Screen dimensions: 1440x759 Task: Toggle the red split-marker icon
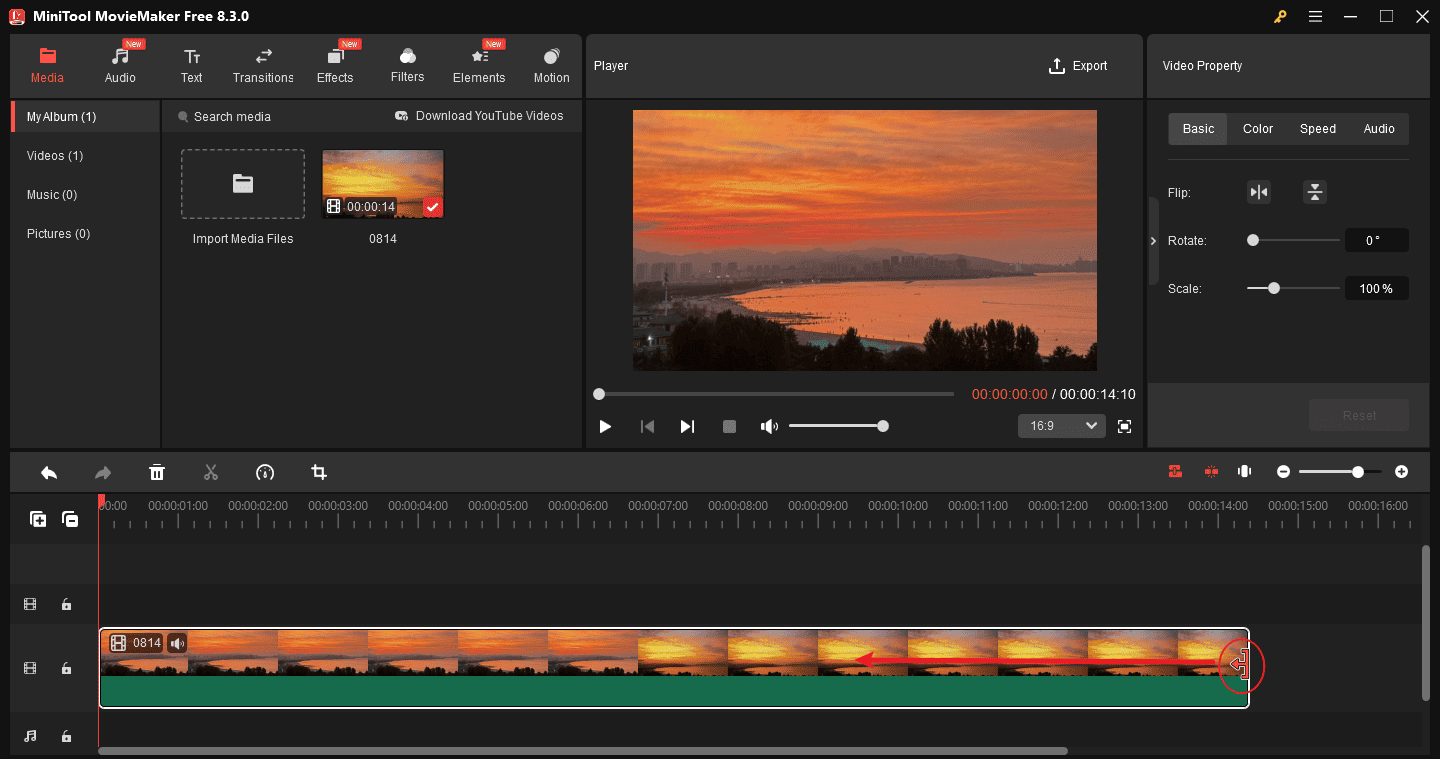(x=1211, y=471)
